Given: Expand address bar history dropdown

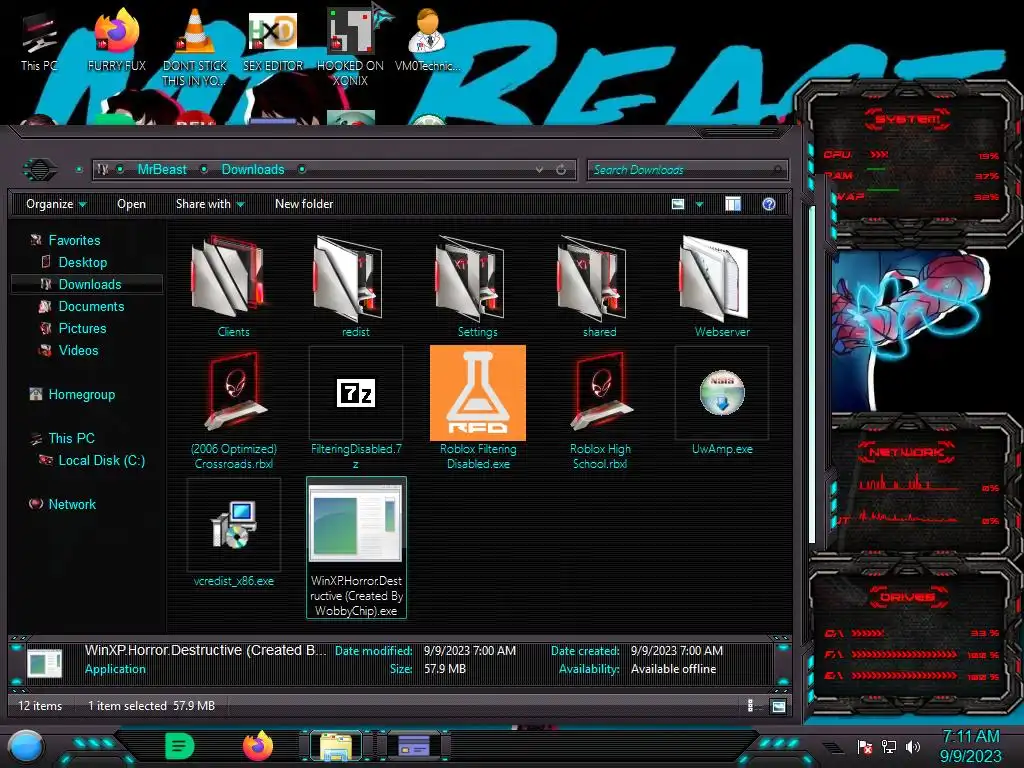Looking at the screenshot, I should (539, 170).
